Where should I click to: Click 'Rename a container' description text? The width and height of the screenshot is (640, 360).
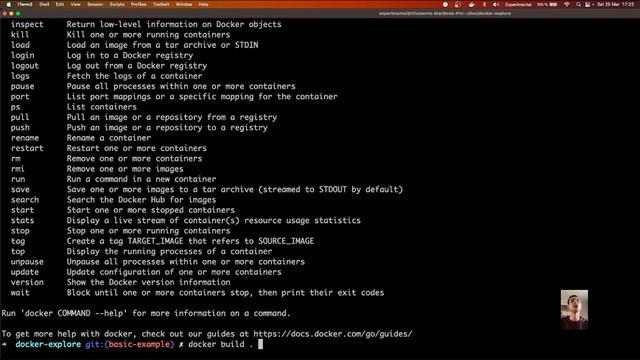pos(109,138)
